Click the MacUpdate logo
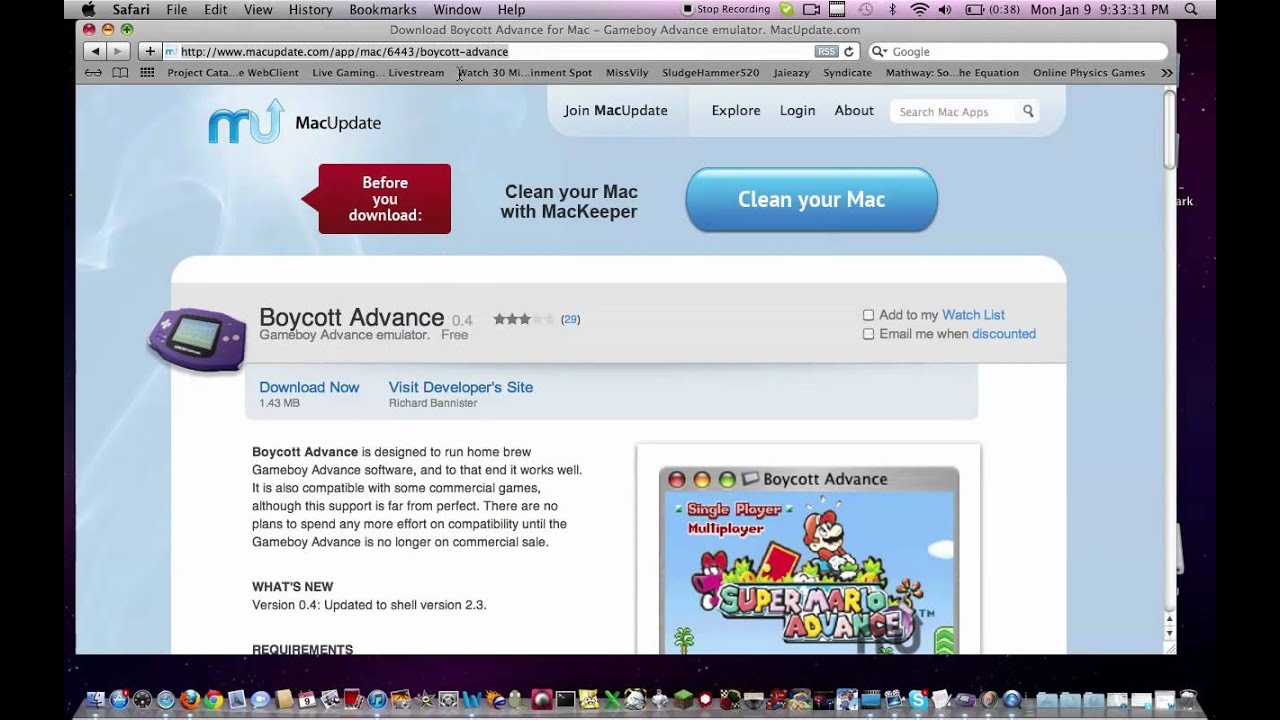The image size is (1280, 720). [x=294, y=122]
